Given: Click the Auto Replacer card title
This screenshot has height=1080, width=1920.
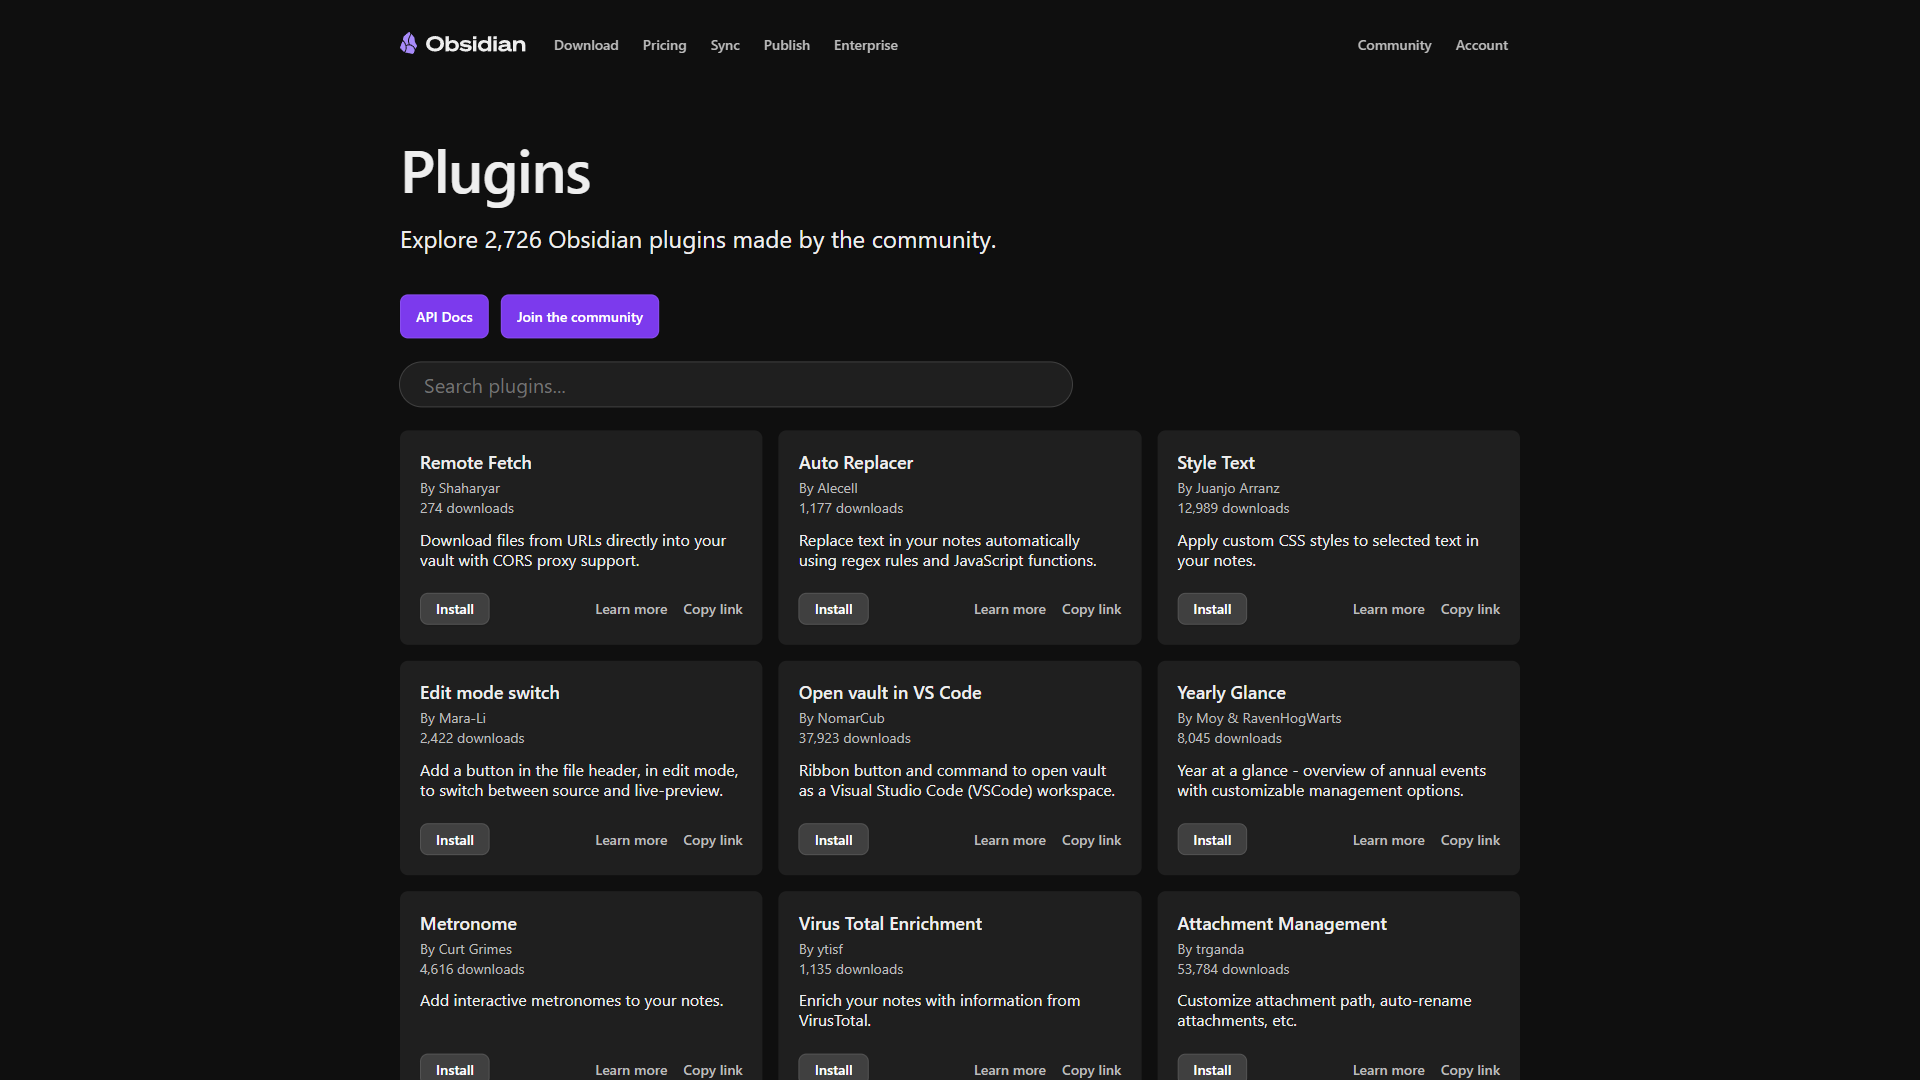Looking at the screenshot, I should [855, 463].
